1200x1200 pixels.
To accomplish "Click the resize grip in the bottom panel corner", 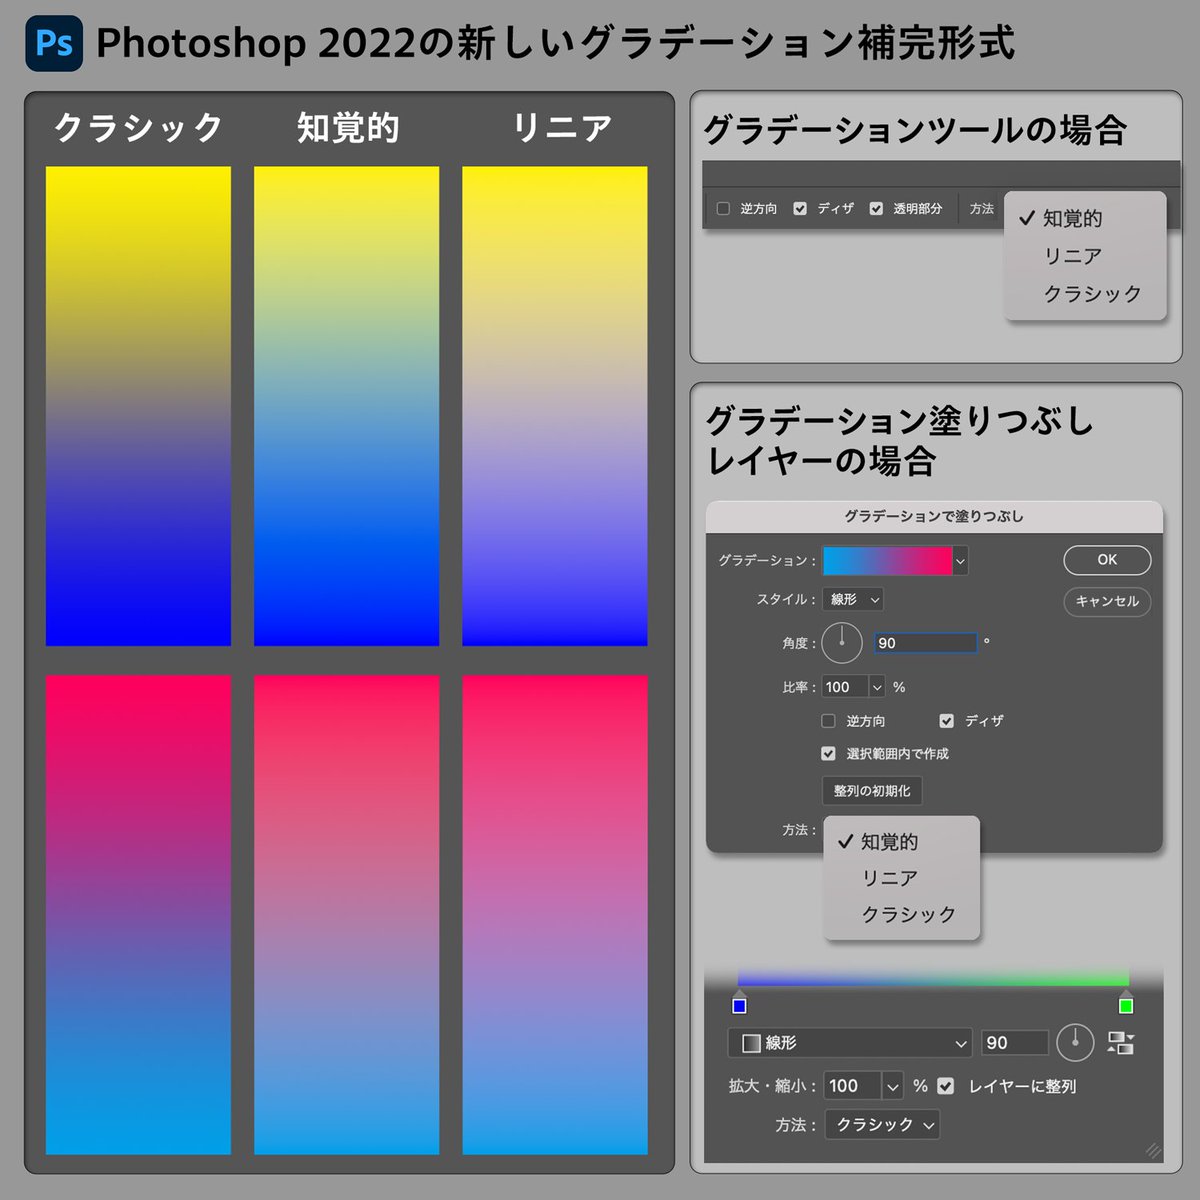I will 1153,1151.
